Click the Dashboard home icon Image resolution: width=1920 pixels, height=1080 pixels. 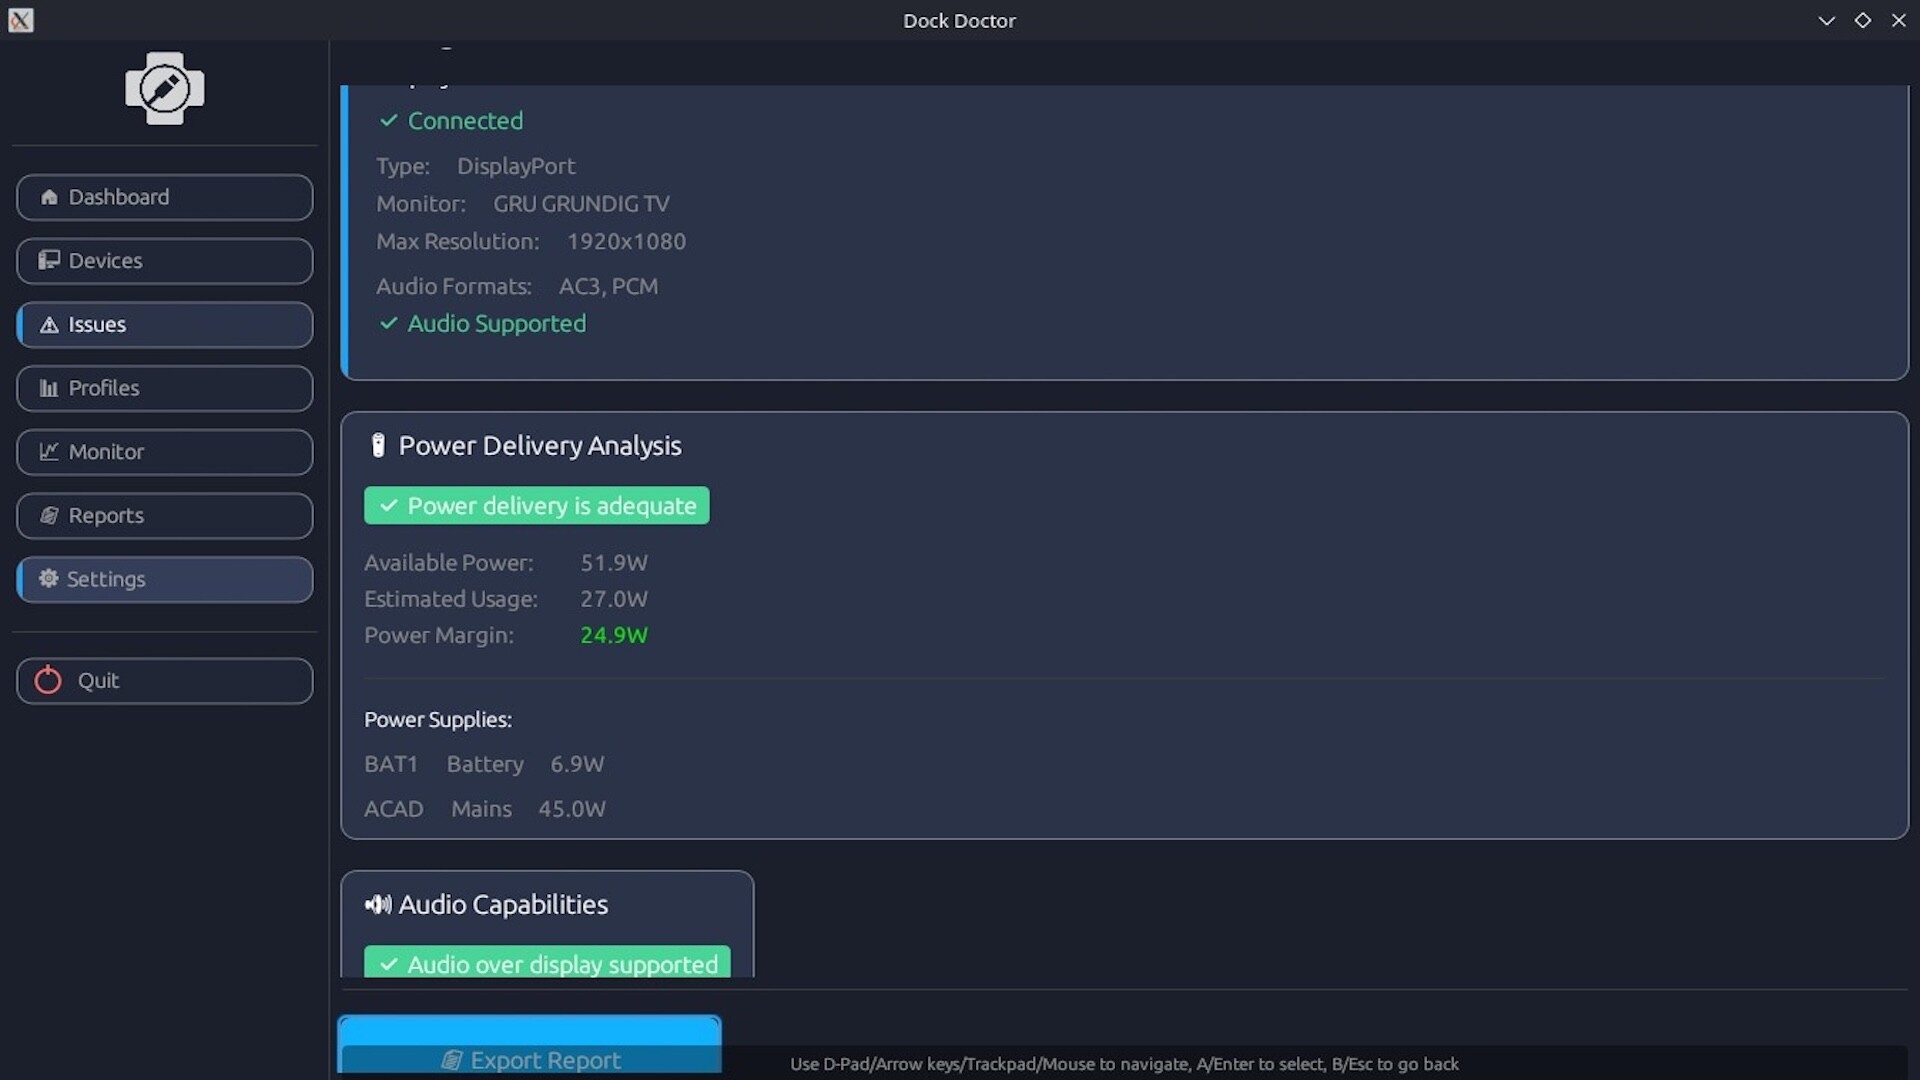[48, 197]
